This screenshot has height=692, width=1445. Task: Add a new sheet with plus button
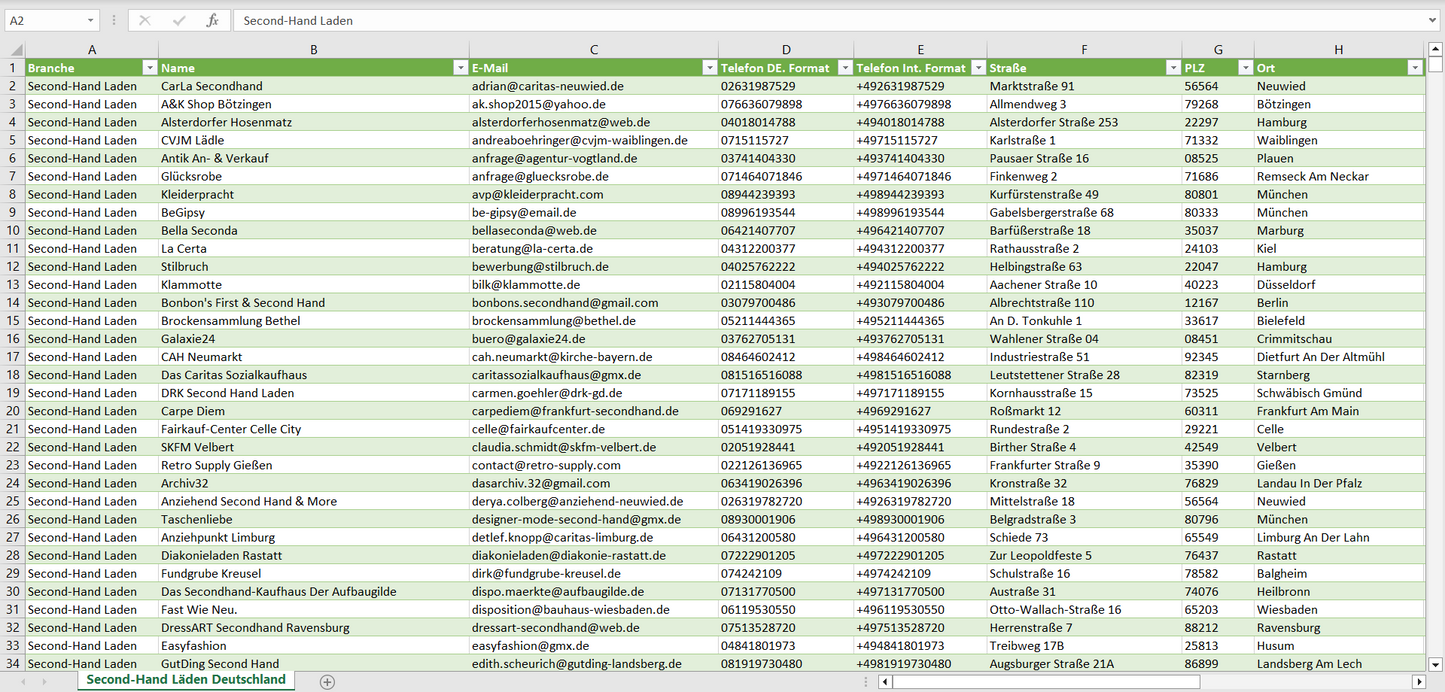327,681
